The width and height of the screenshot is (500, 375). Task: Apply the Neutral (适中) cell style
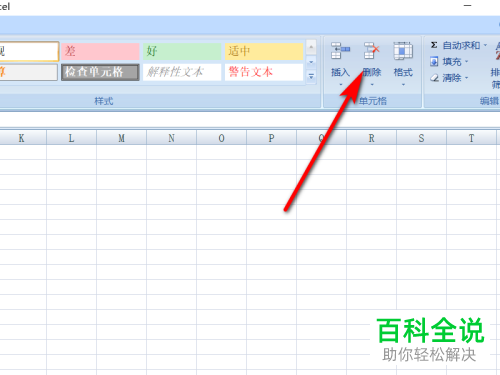tap(264, 51)
